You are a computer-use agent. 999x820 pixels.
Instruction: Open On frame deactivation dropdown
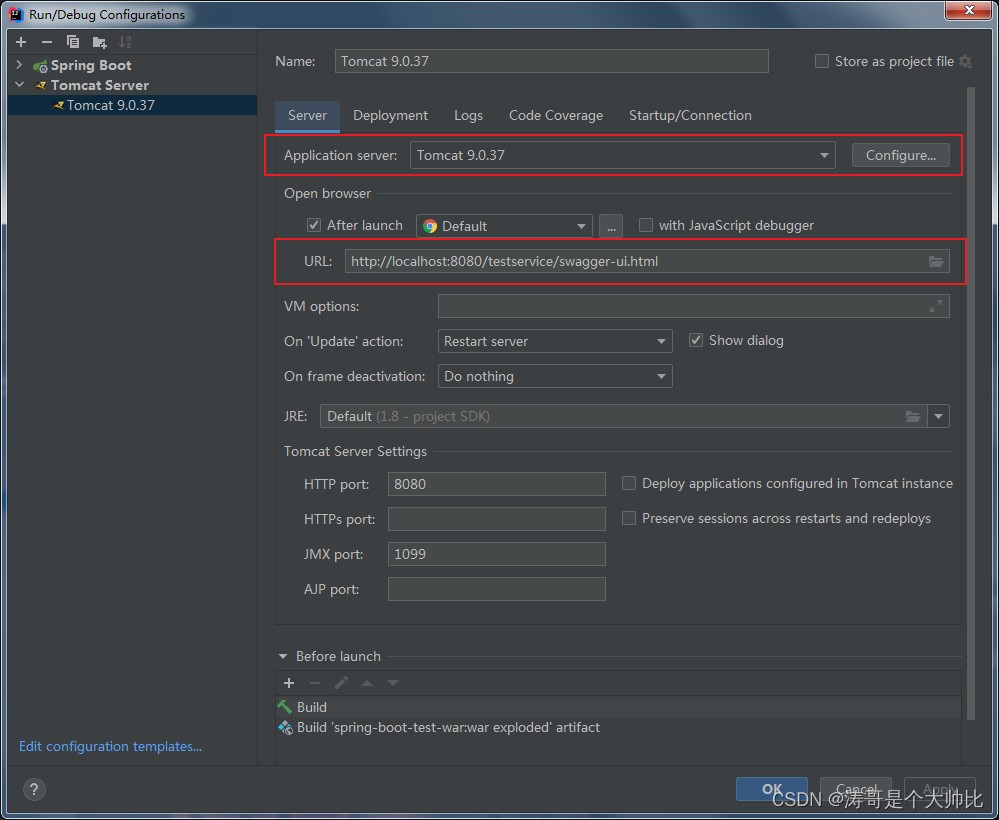[x=555, y=377]
